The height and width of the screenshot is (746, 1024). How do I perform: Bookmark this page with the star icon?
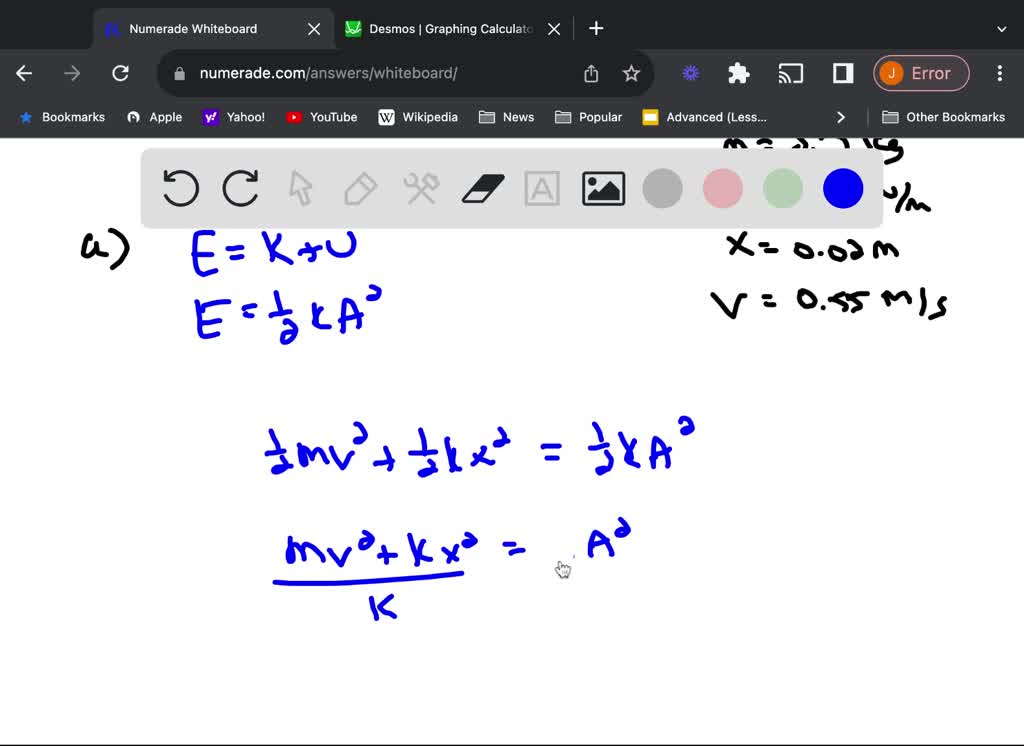(x=631, y=73)
